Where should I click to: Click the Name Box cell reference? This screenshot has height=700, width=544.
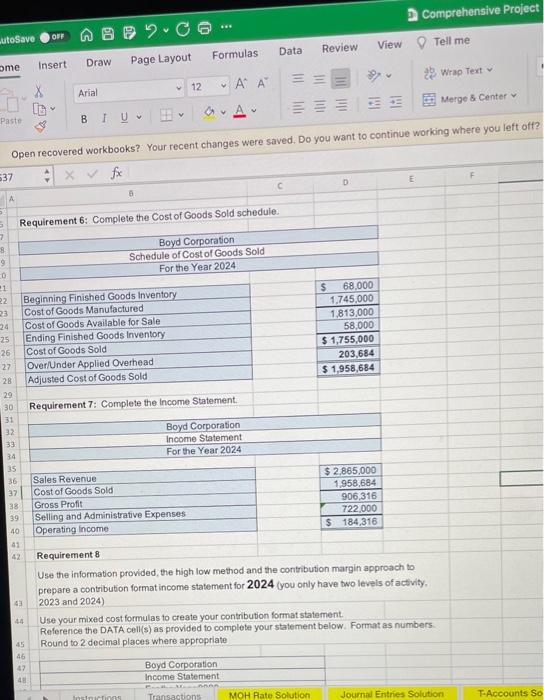(20, 177)
